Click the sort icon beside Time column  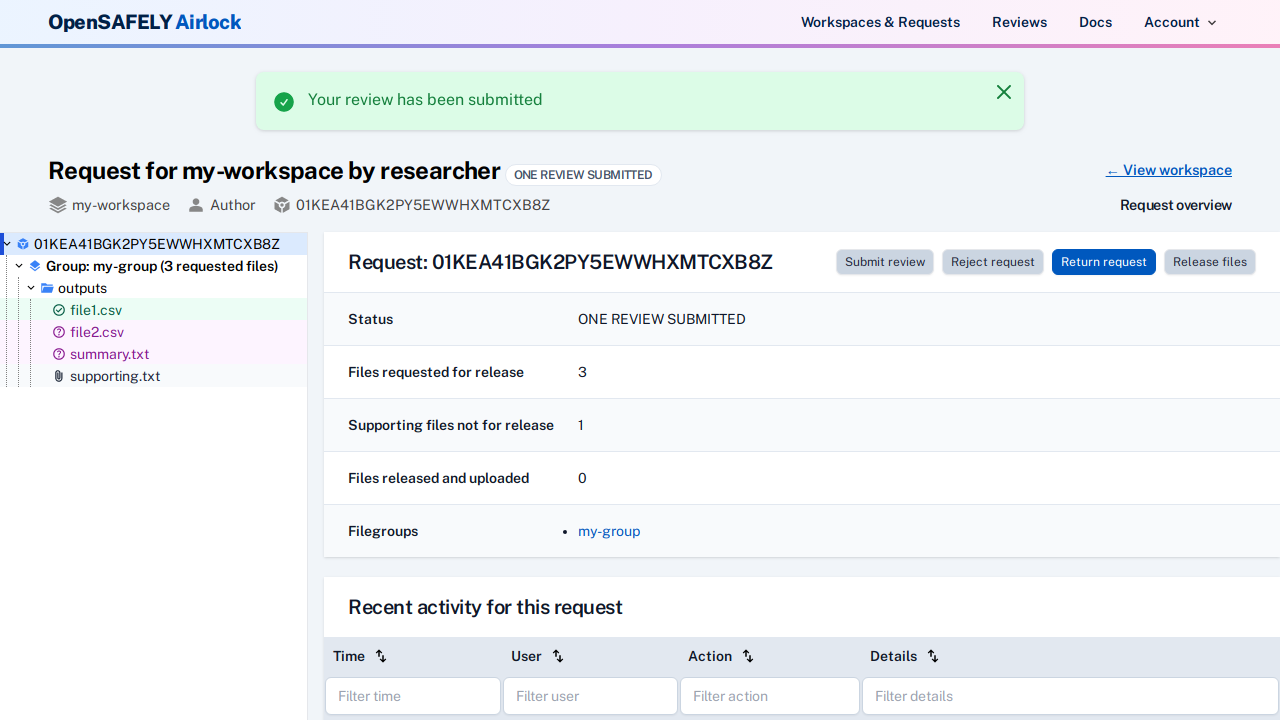coord(381,656)
